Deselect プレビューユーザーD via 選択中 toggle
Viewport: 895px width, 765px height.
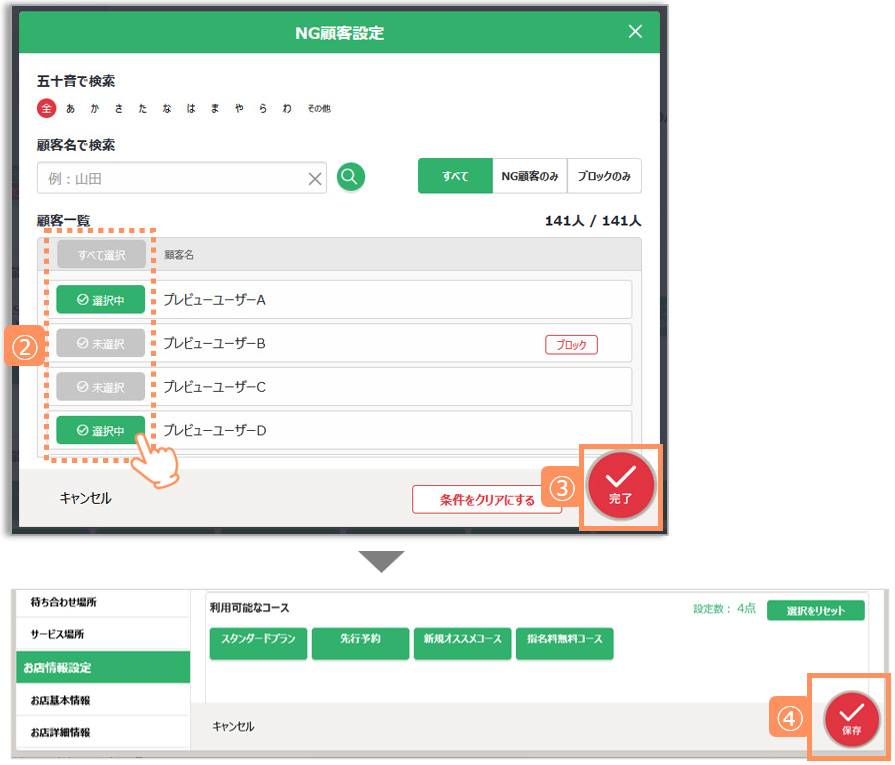(100, 431)
